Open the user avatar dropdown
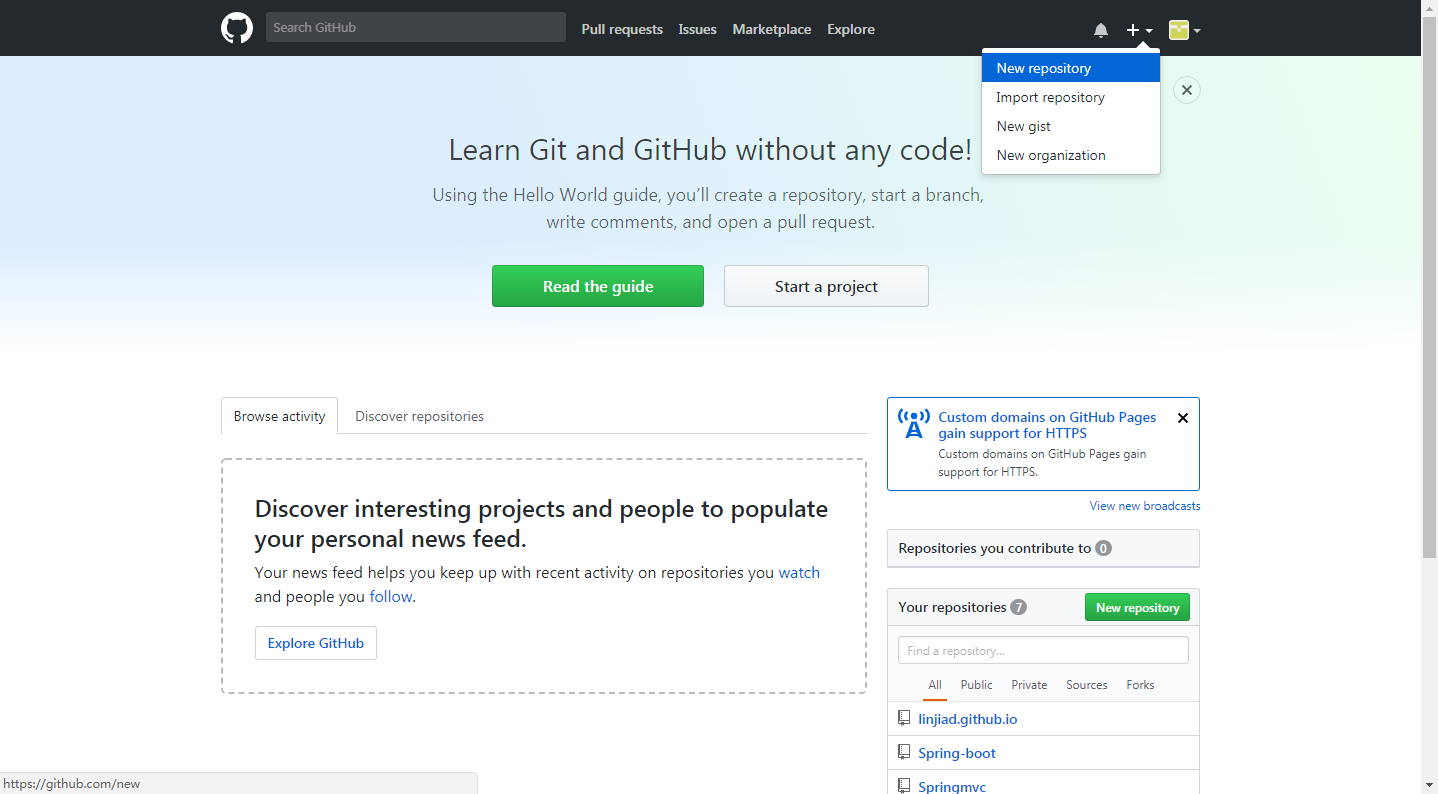This screenshot has height=794, width=1438. [1184, 30]
